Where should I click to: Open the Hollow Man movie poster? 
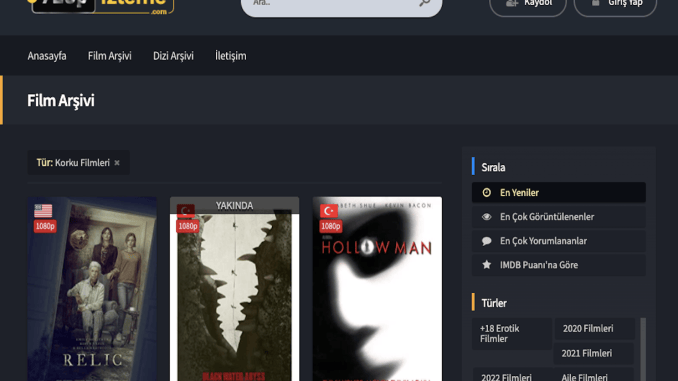tap(377, 289)
